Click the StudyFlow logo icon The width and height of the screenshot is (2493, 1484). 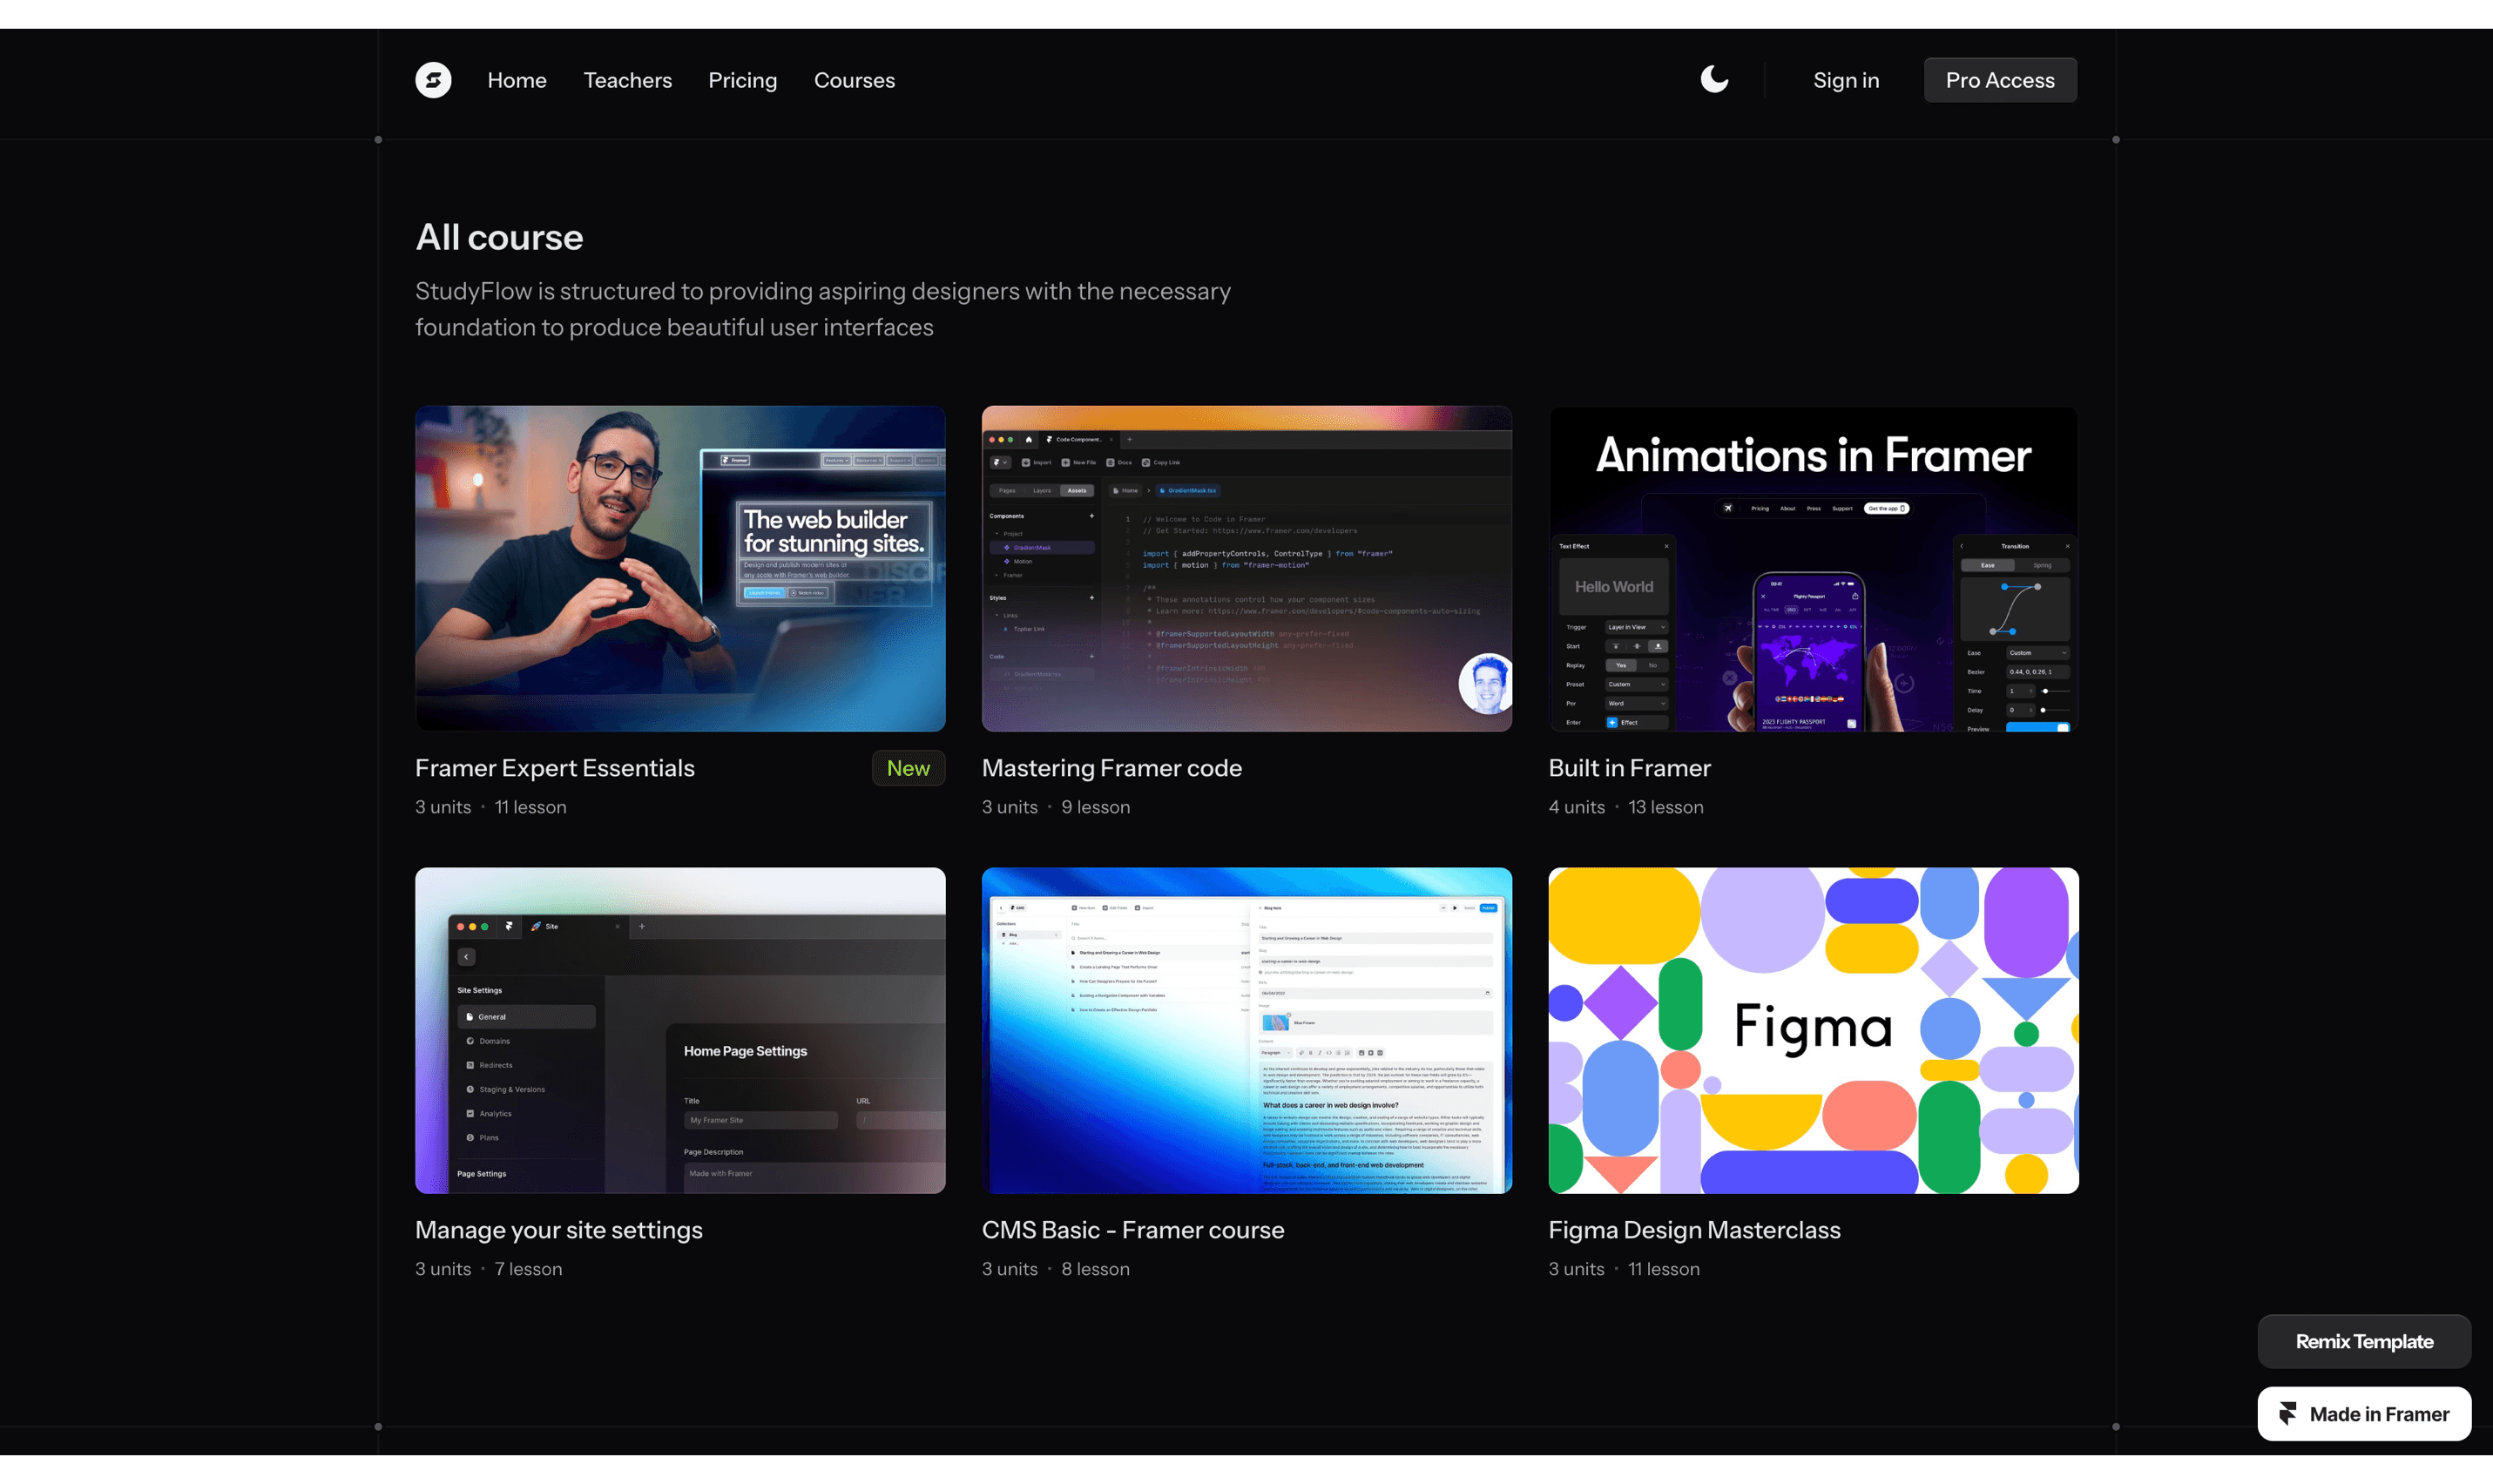(433, 80)
